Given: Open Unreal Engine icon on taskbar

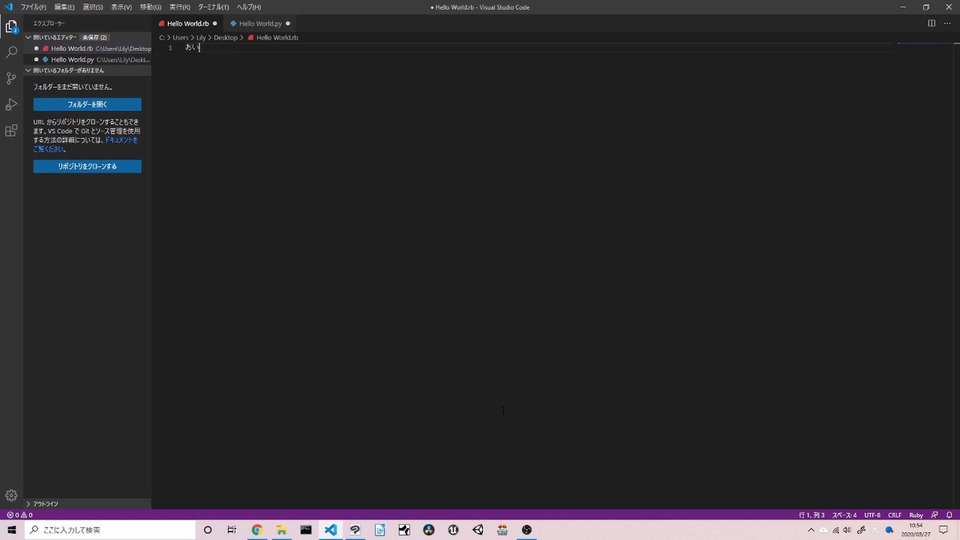Looking at the screenshot, I should click(x=453, y=530).
